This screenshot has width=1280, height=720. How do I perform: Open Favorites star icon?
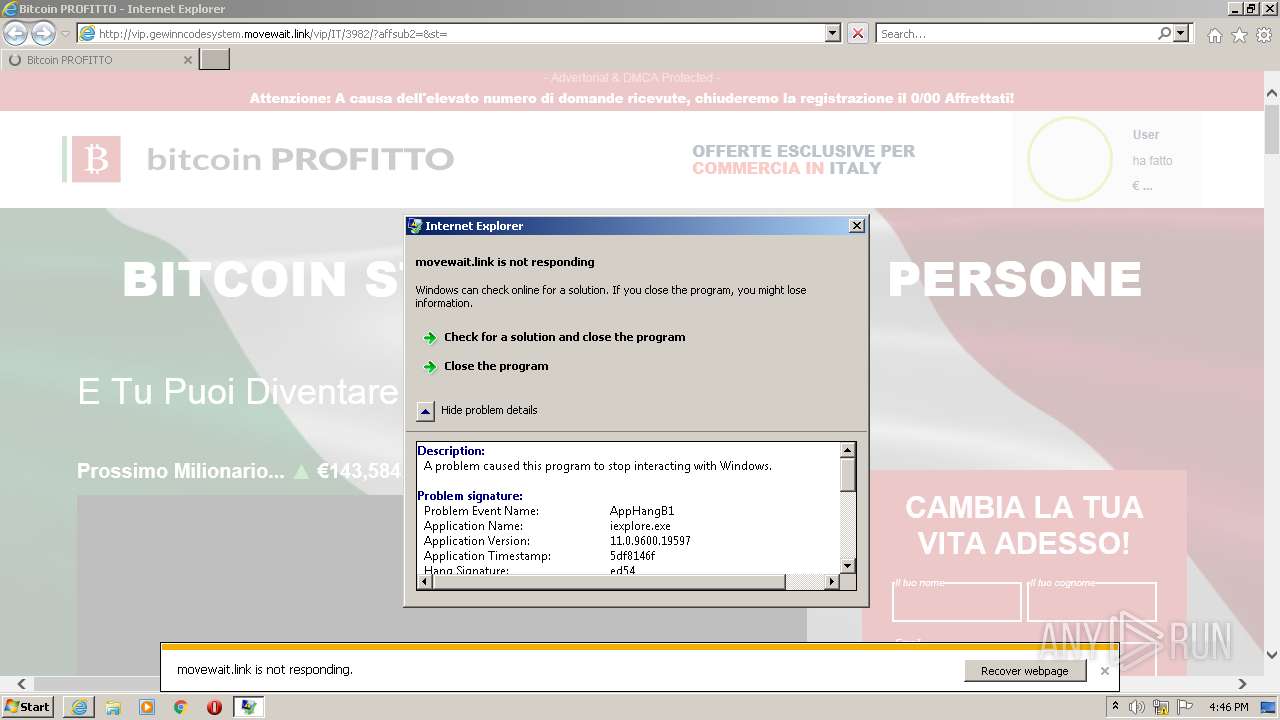point(1239,35)
